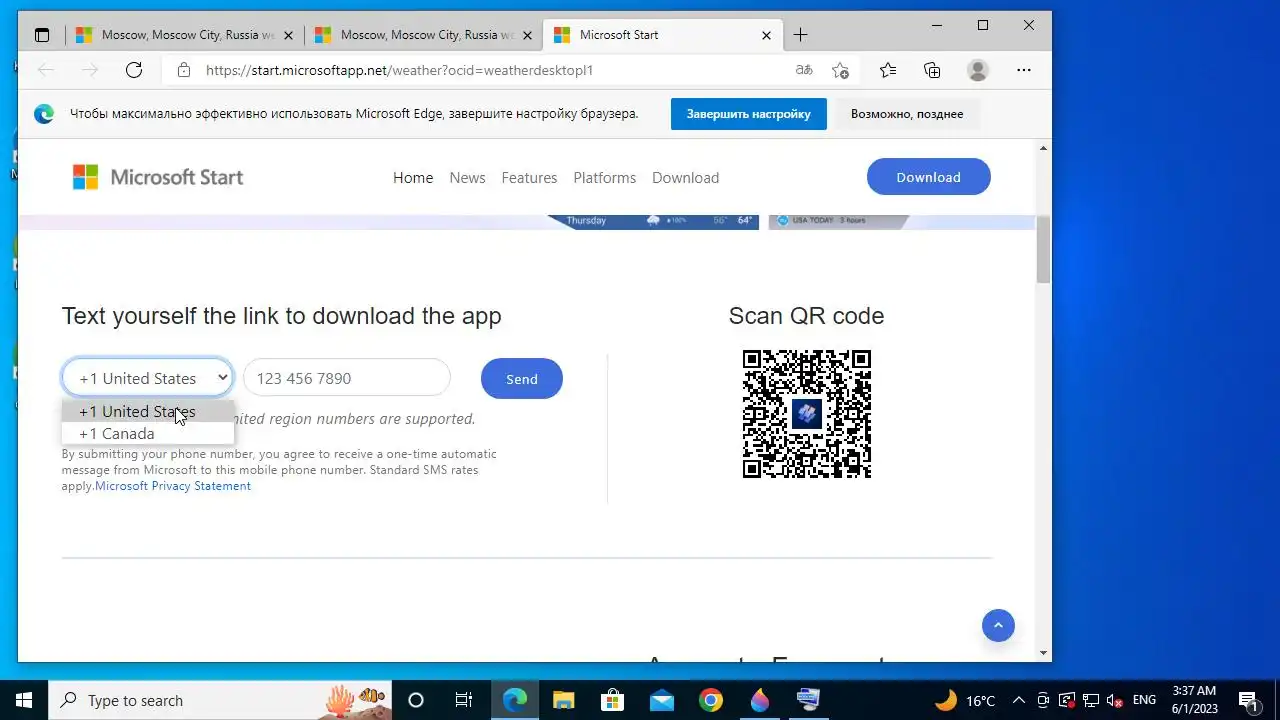
Task: Open the country code dropdown
Action: (147, 378)
